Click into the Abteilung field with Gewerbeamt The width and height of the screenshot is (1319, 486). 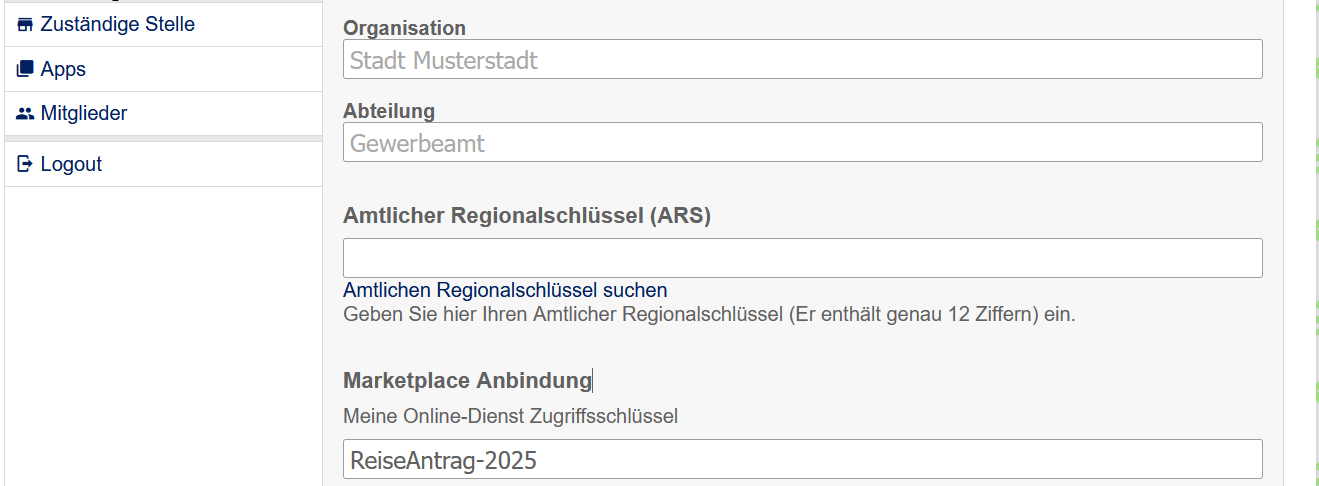[802, 143]
